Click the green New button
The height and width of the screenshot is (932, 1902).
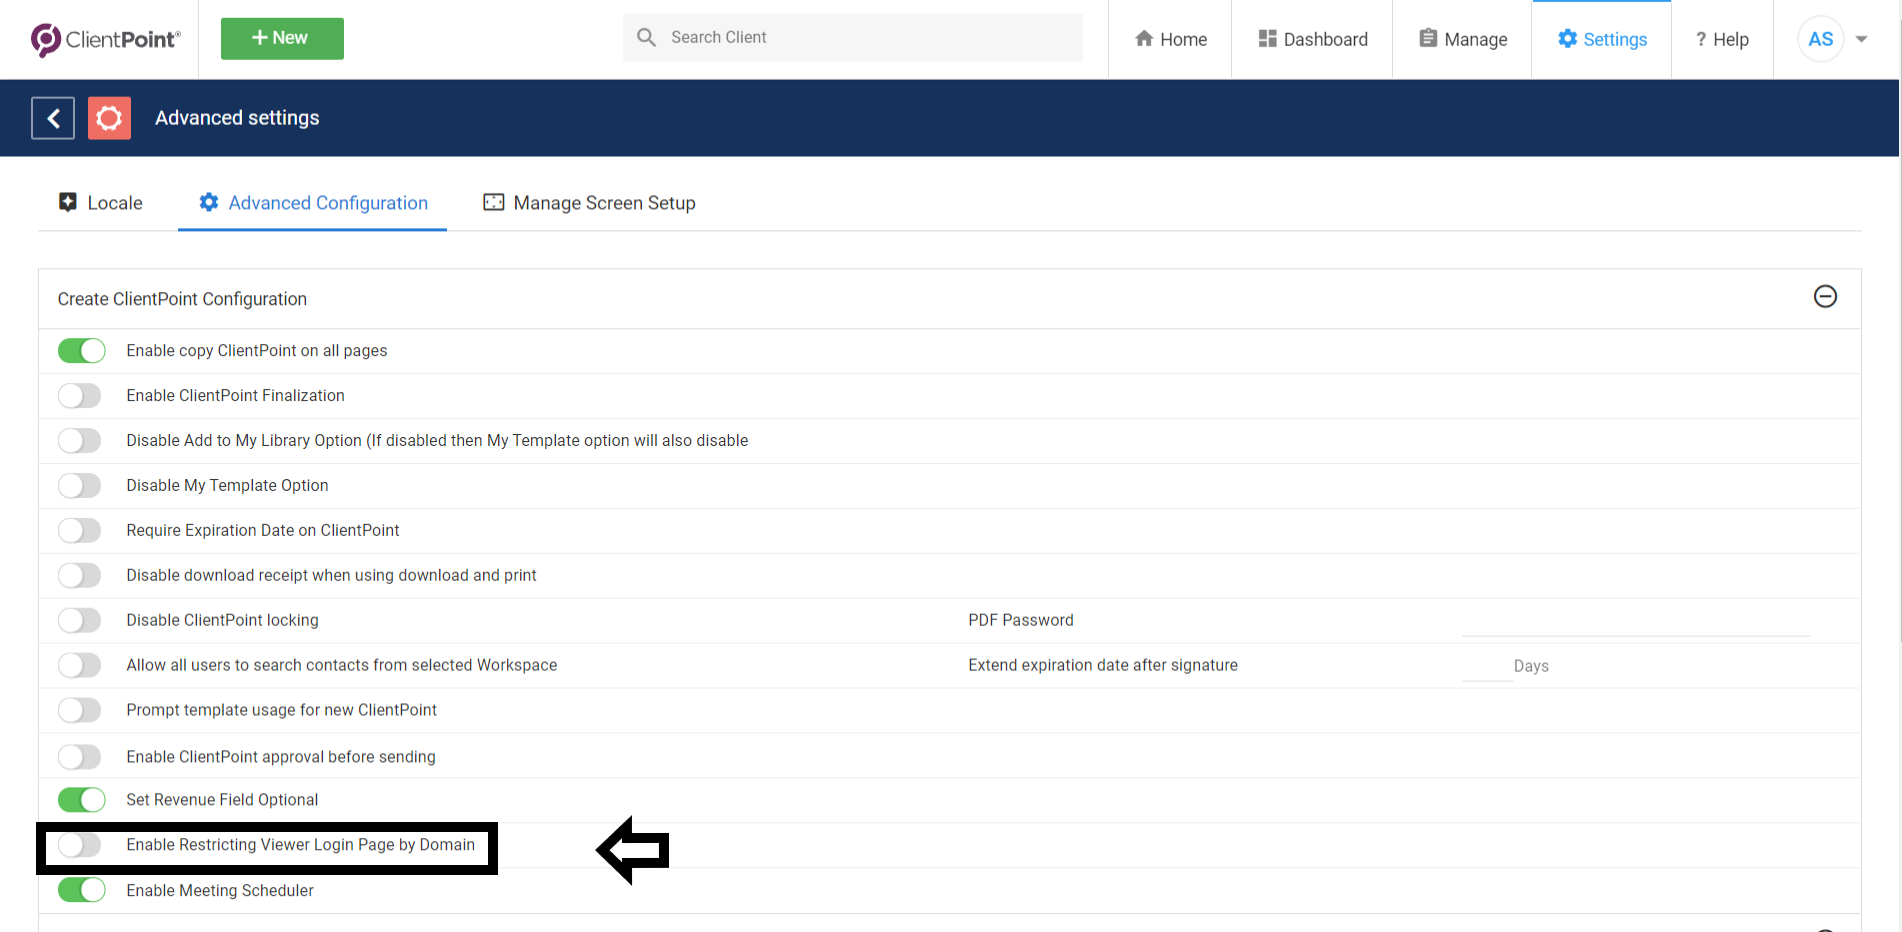pos(282,38)
